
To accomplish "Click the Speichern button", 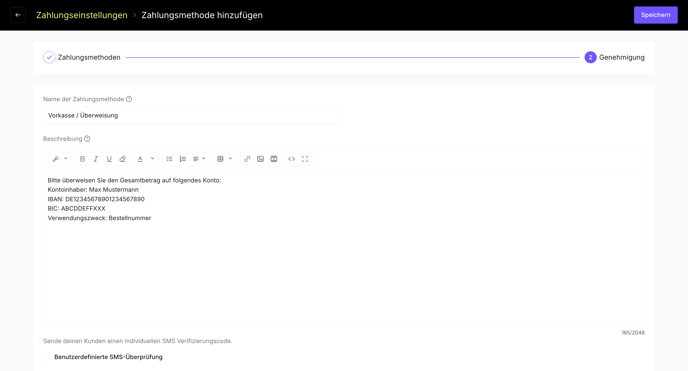I will pyautogui.click(x=656, y=15).
